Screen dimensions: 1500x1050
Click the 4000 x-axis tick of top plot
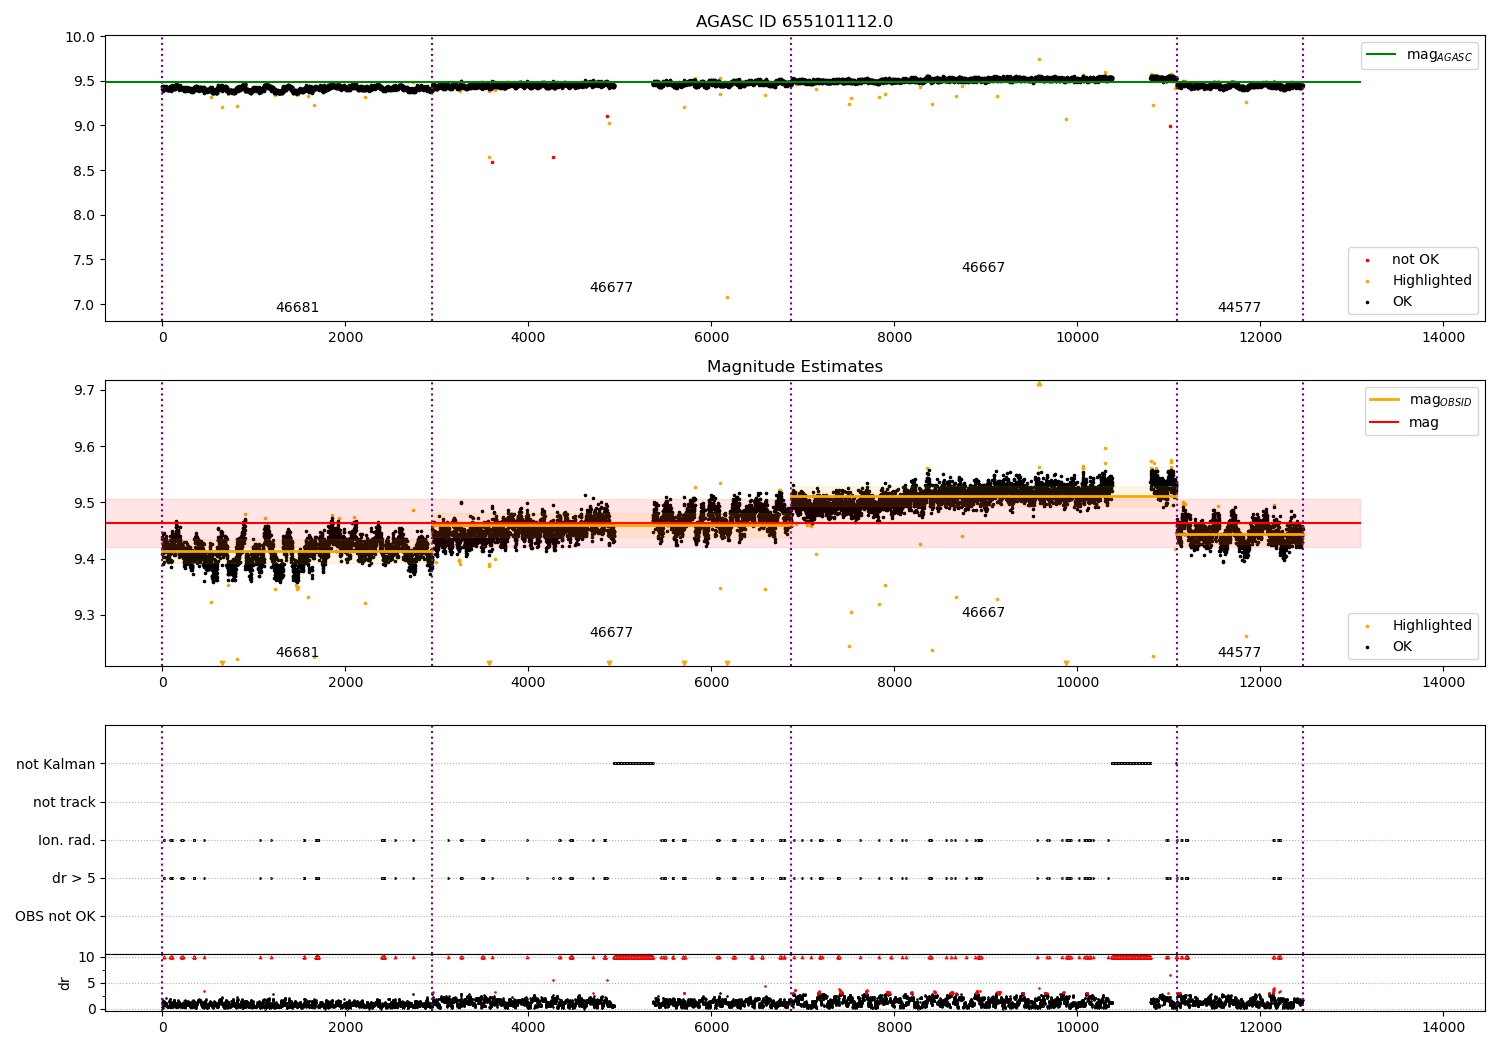528,338
